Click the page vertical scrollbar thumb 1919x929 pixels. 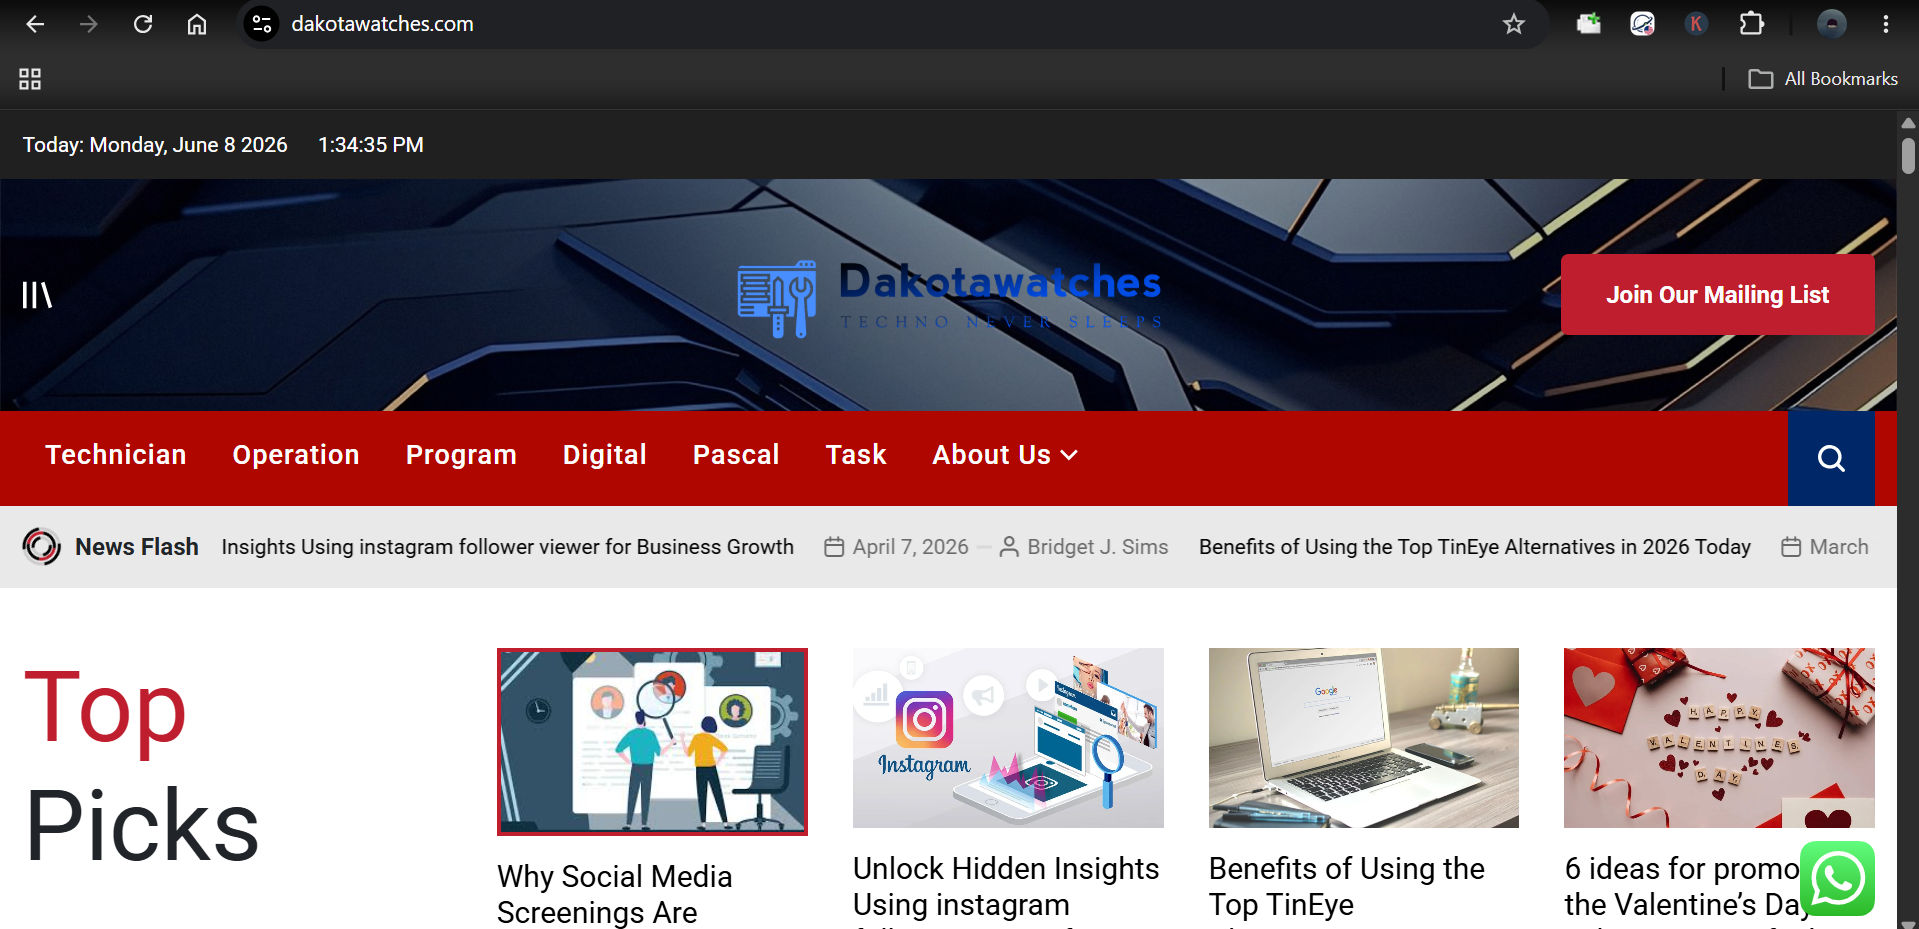pyautogui.click(x=1908, y=155)
